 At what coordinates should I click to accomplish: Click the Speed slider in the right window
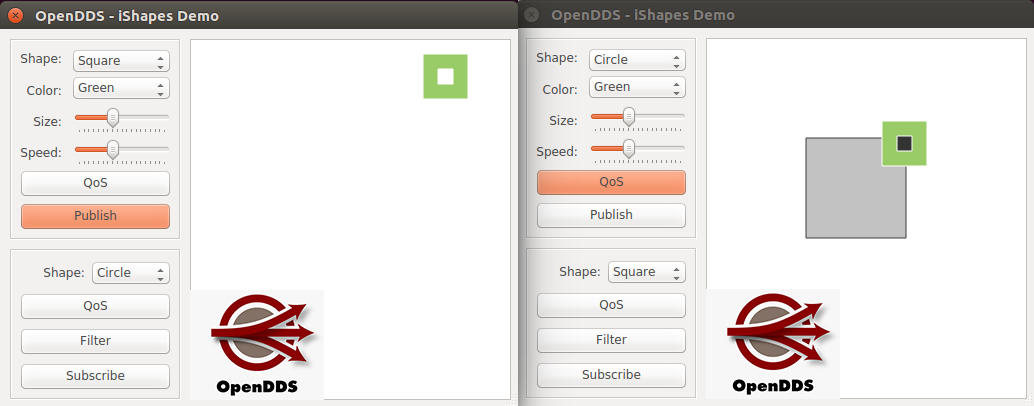[x=637, y=149]
